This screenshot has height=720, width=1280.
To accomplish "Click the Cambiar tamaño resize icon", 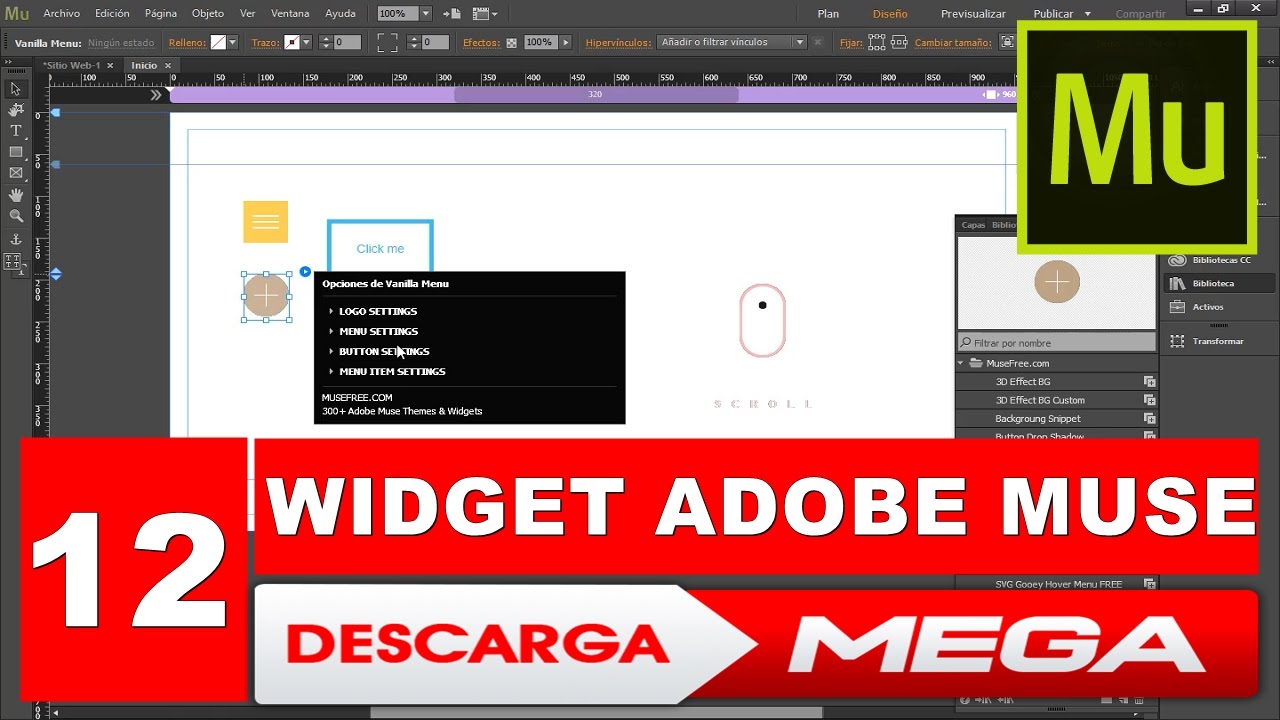I will (1006, 42).
